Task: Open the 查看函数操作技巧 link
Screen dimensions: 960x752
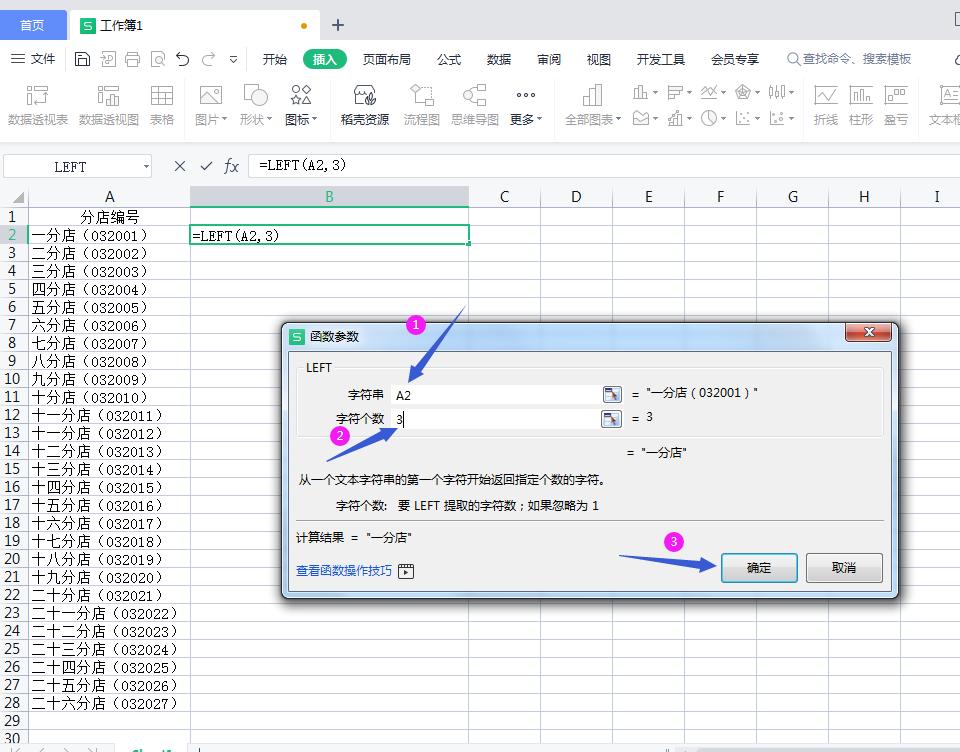Action: coord(343,571)
